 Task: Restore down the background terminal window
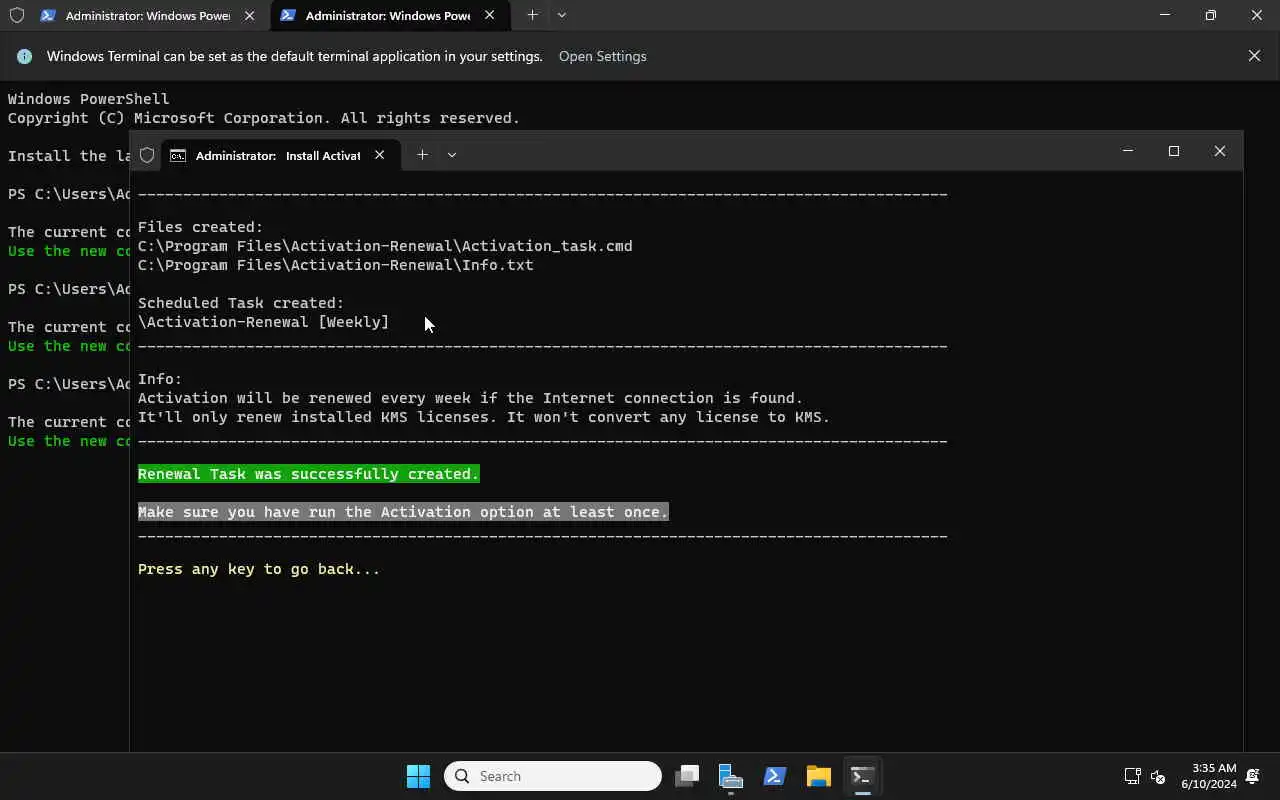(x=1211, y=15)
